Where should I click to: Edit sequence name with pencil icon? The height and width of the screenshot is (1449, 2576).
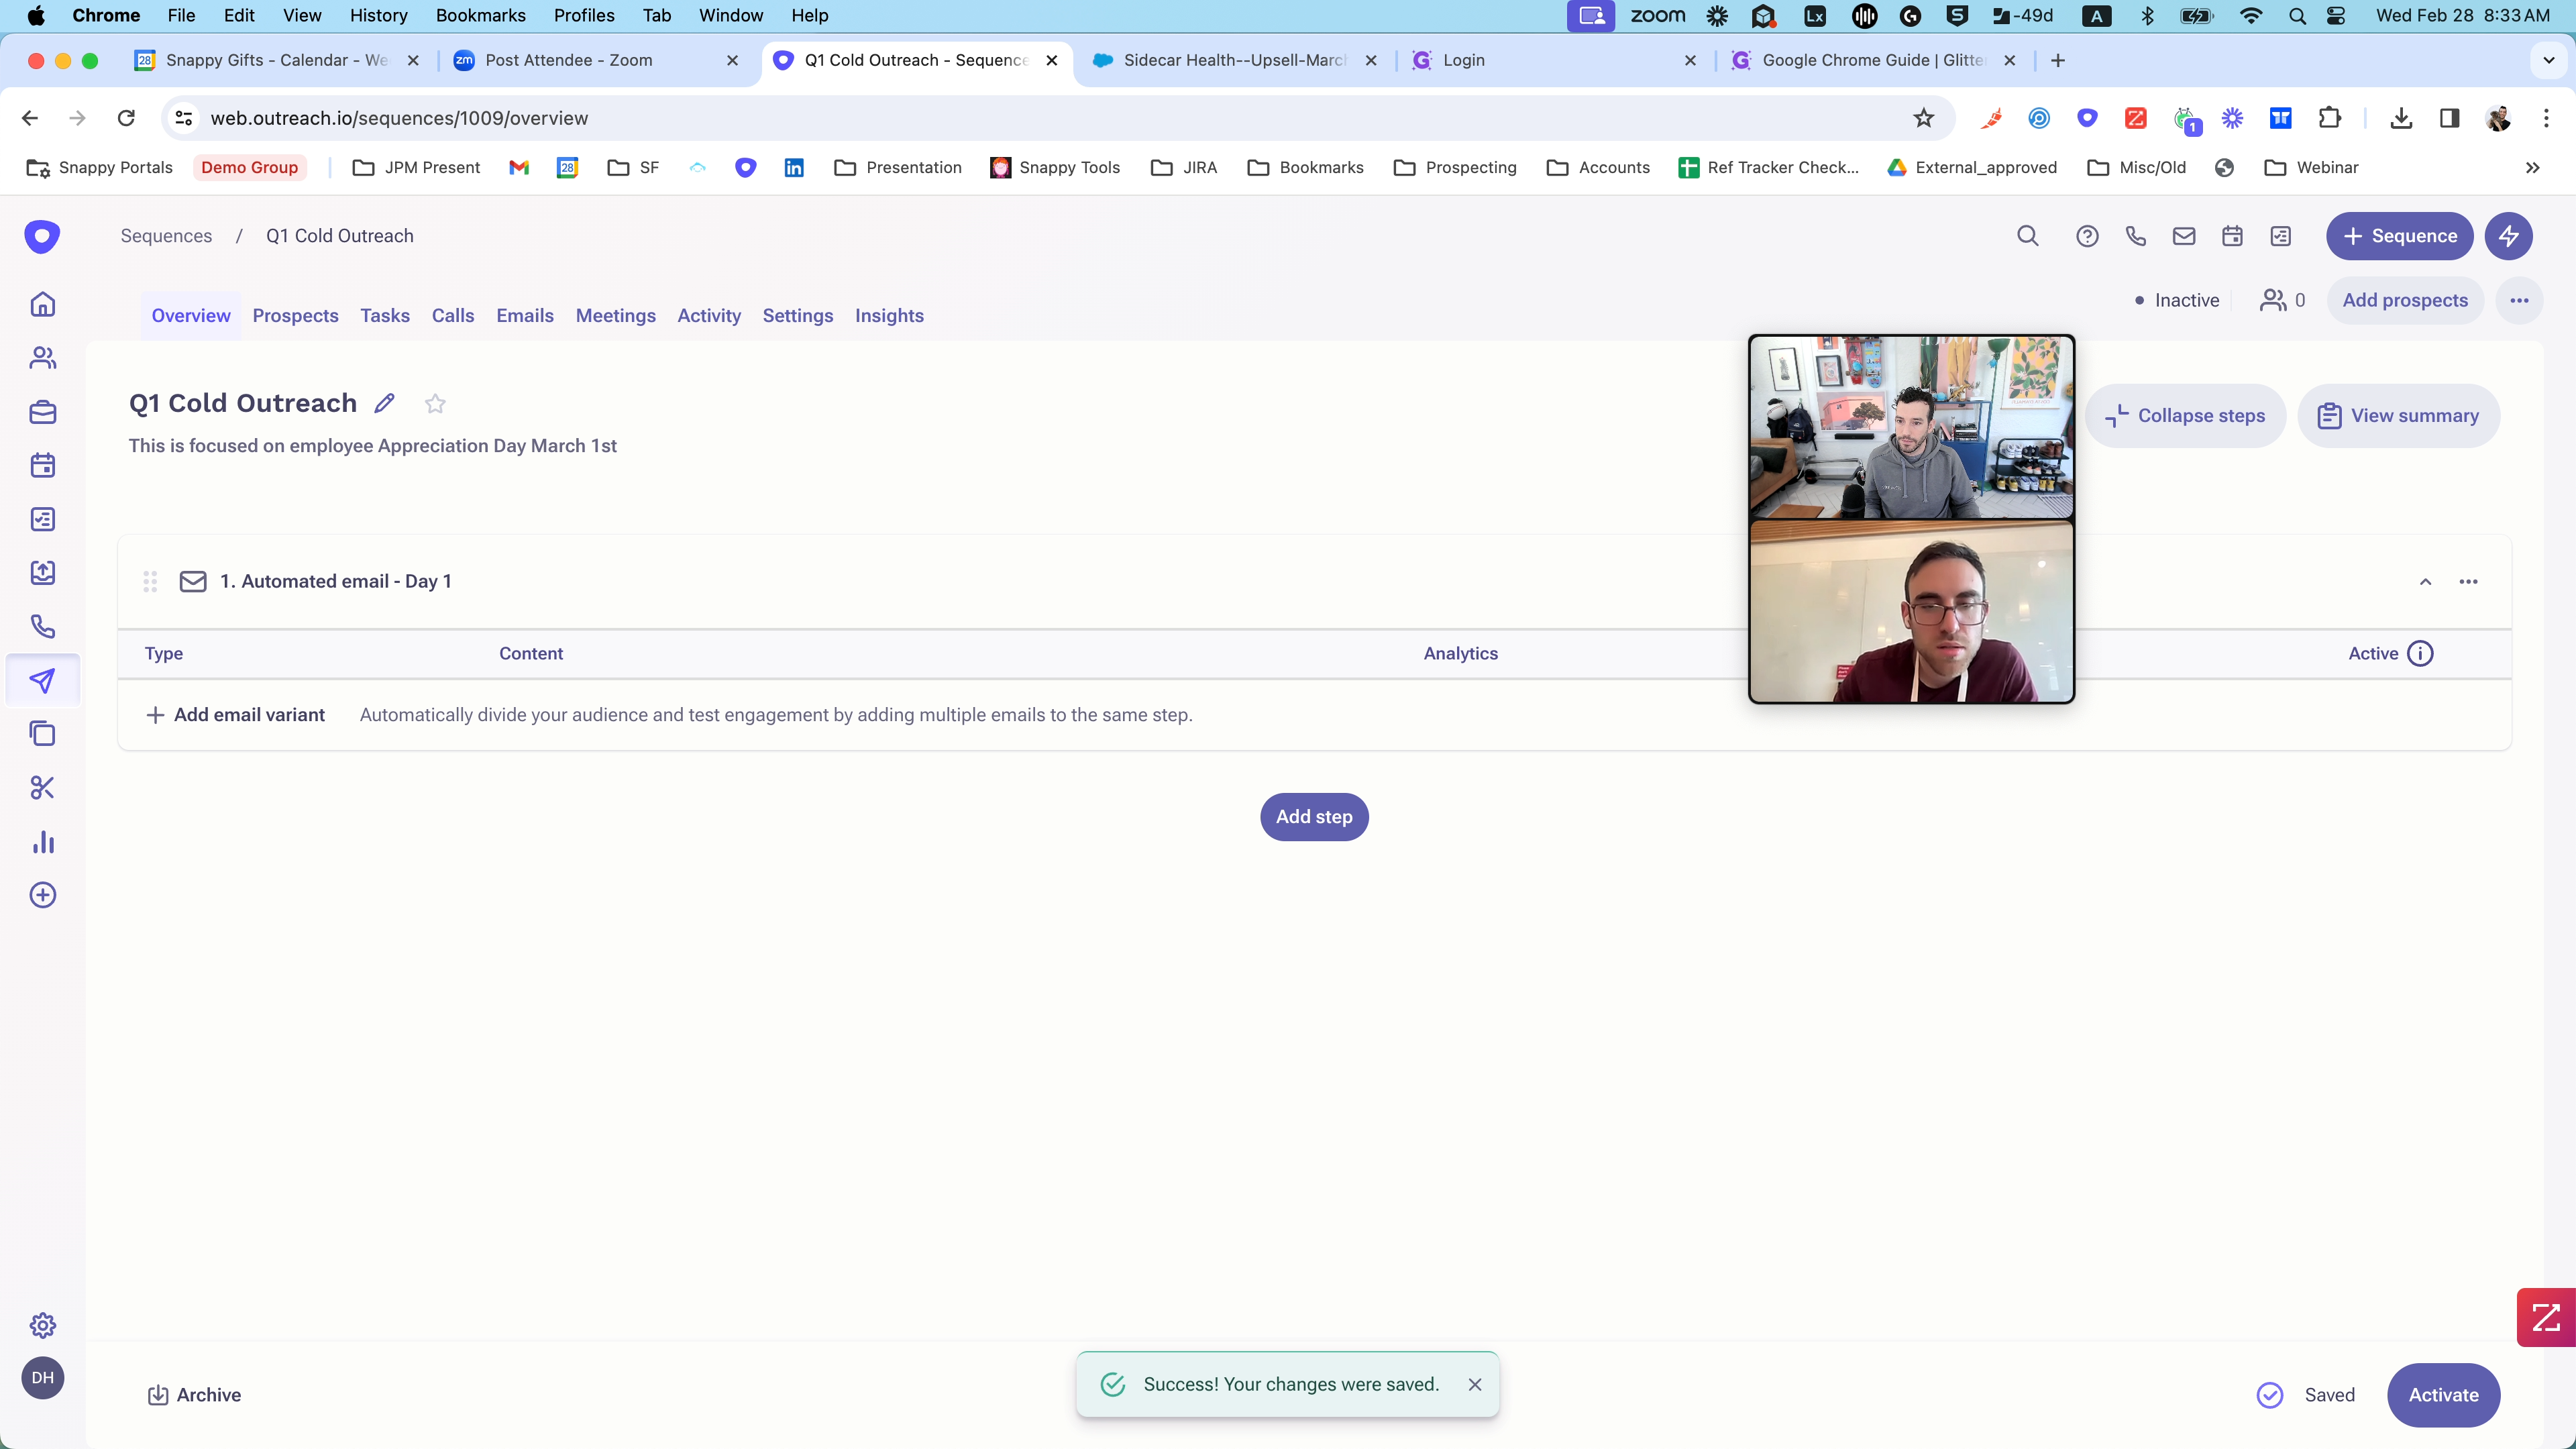(x=384, y=403)
